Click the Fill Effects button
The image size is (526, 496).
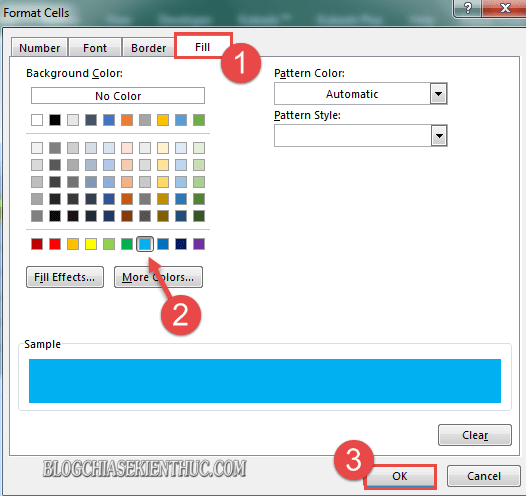tap(65, 277)
